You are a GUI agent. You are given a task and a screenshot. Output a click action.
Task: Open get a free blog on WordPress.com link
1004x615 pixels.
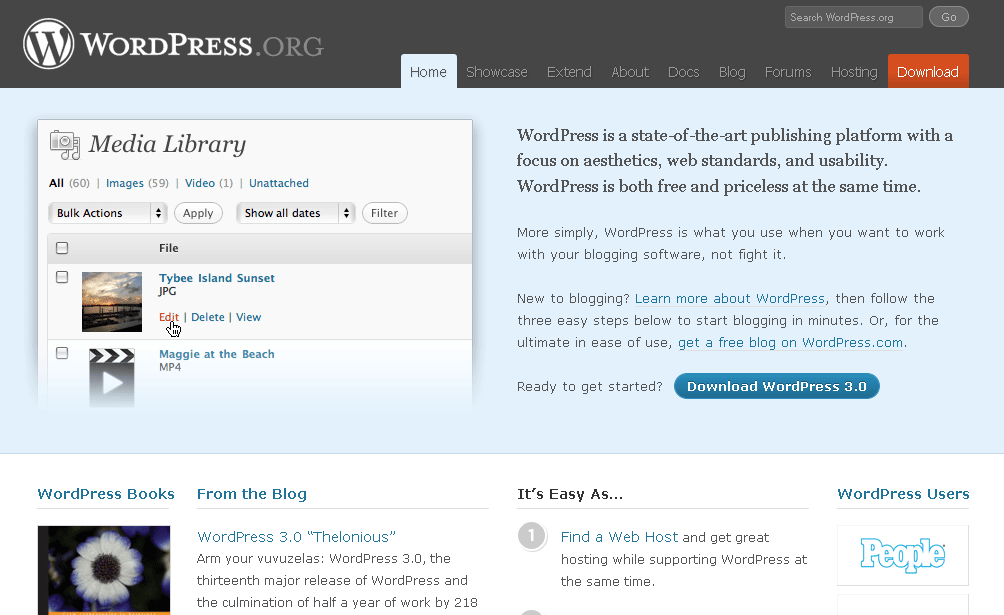tap(791, 343)
